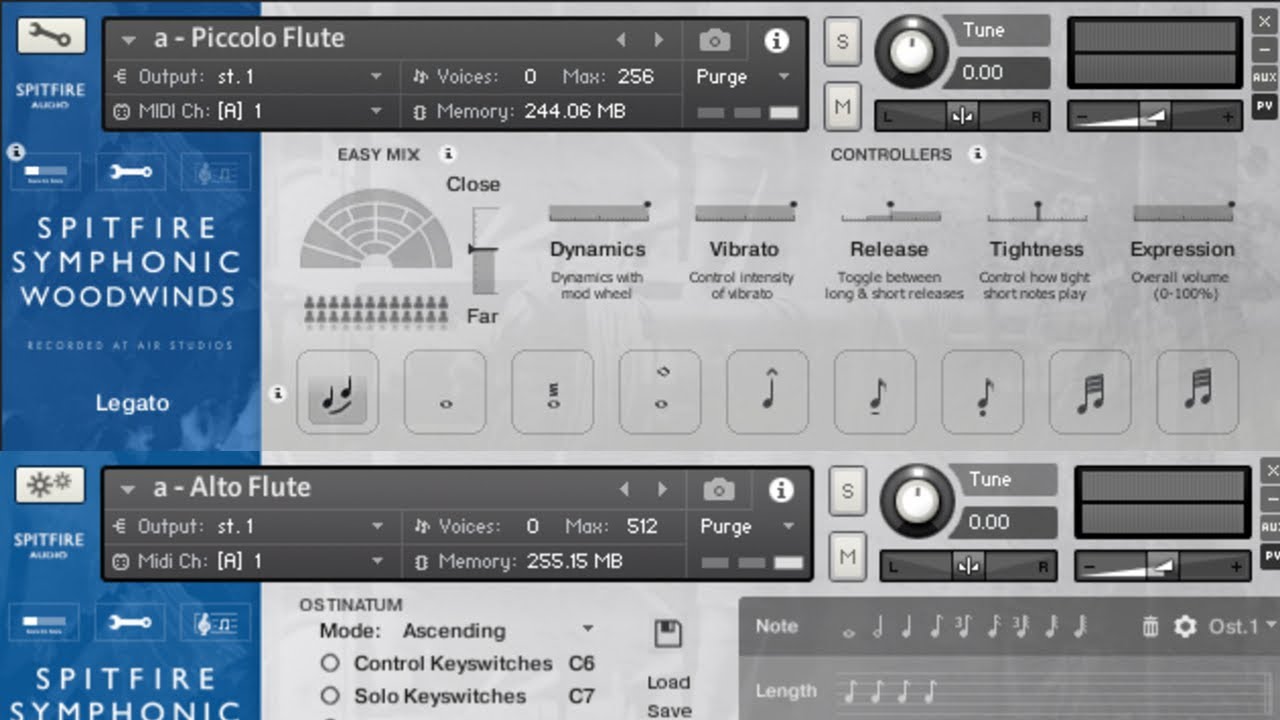The image size is (1280, 720).
Task: Open Piccolo Flute Purge menu
Action: point(742,77)
